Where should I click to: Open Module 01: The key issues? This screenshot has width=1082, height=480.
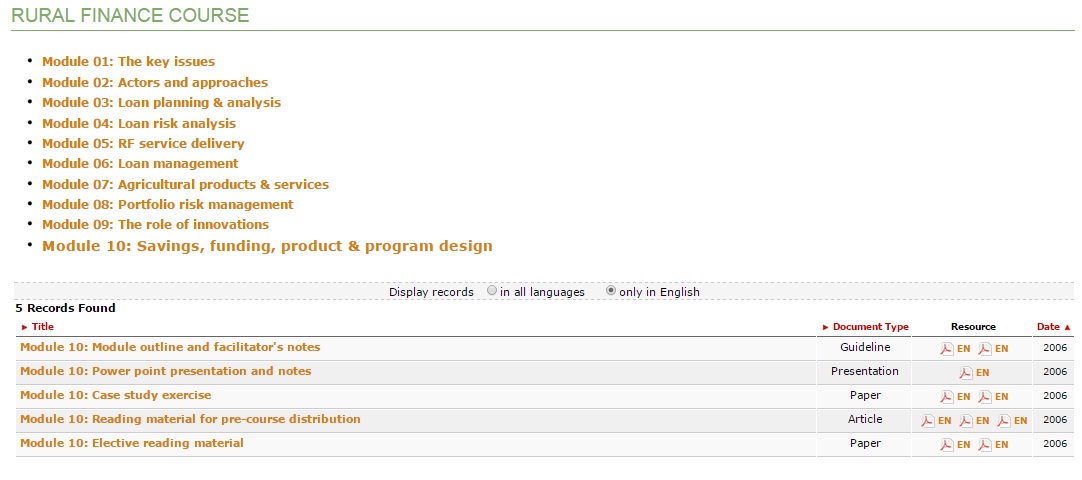coord(128,62)
